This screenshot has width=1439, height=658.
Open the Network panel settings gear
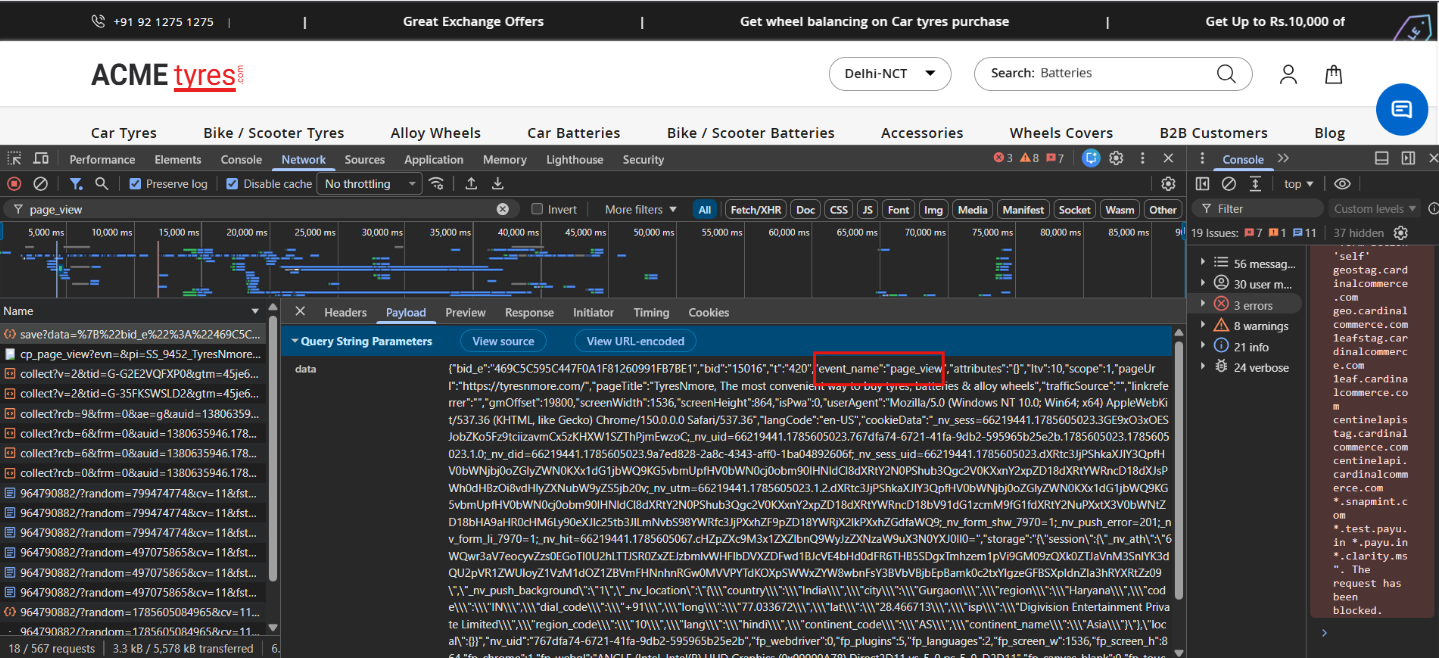(1168, 184)
